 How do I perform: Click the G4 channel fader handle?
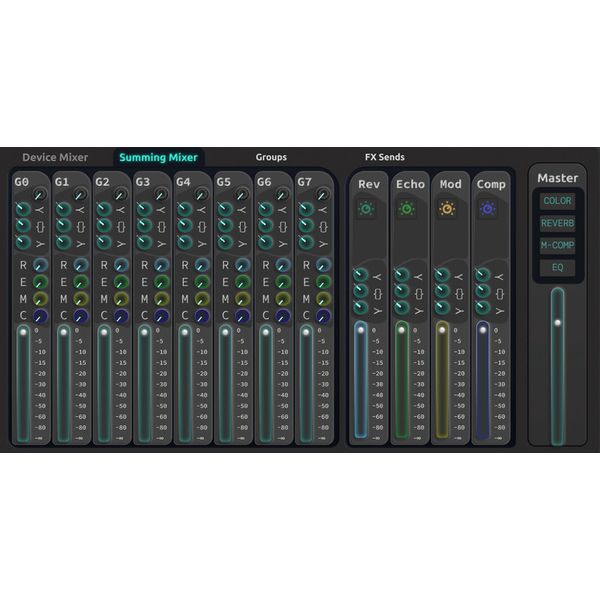[184, 330]
